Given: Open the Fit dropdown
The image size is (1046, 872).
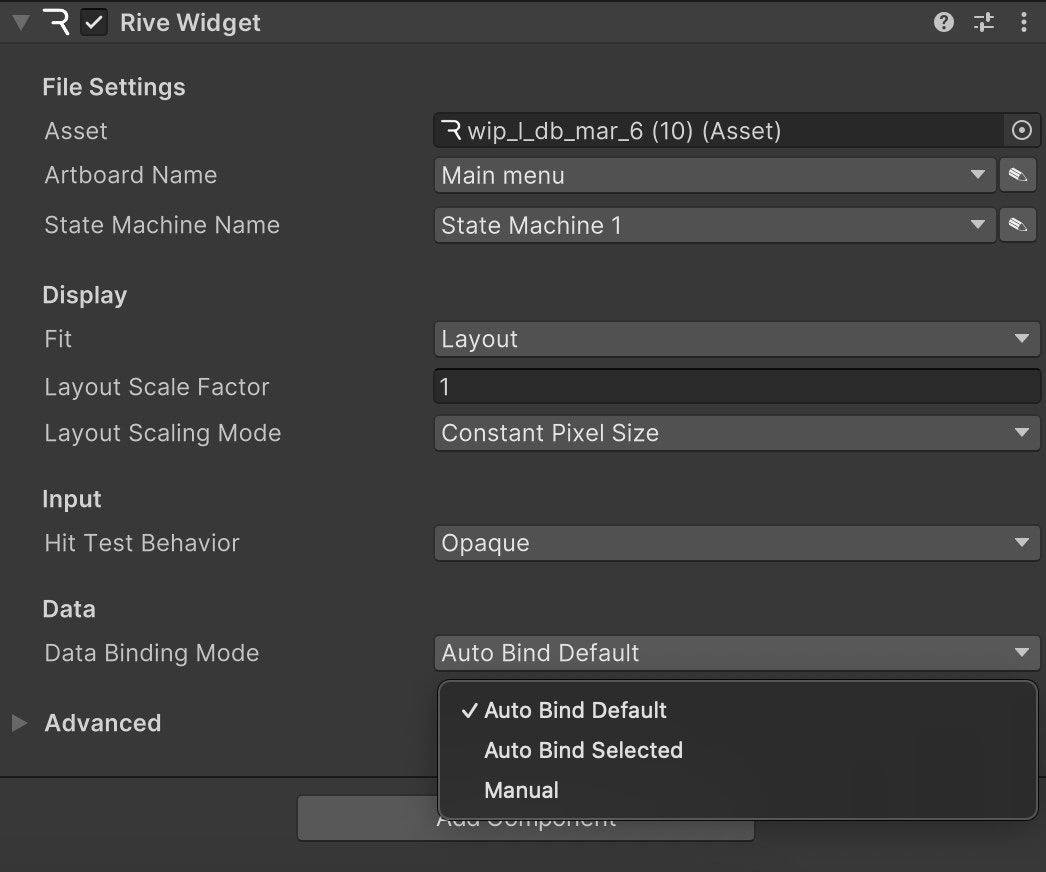Looking at the screenshot, I should 736,339.
